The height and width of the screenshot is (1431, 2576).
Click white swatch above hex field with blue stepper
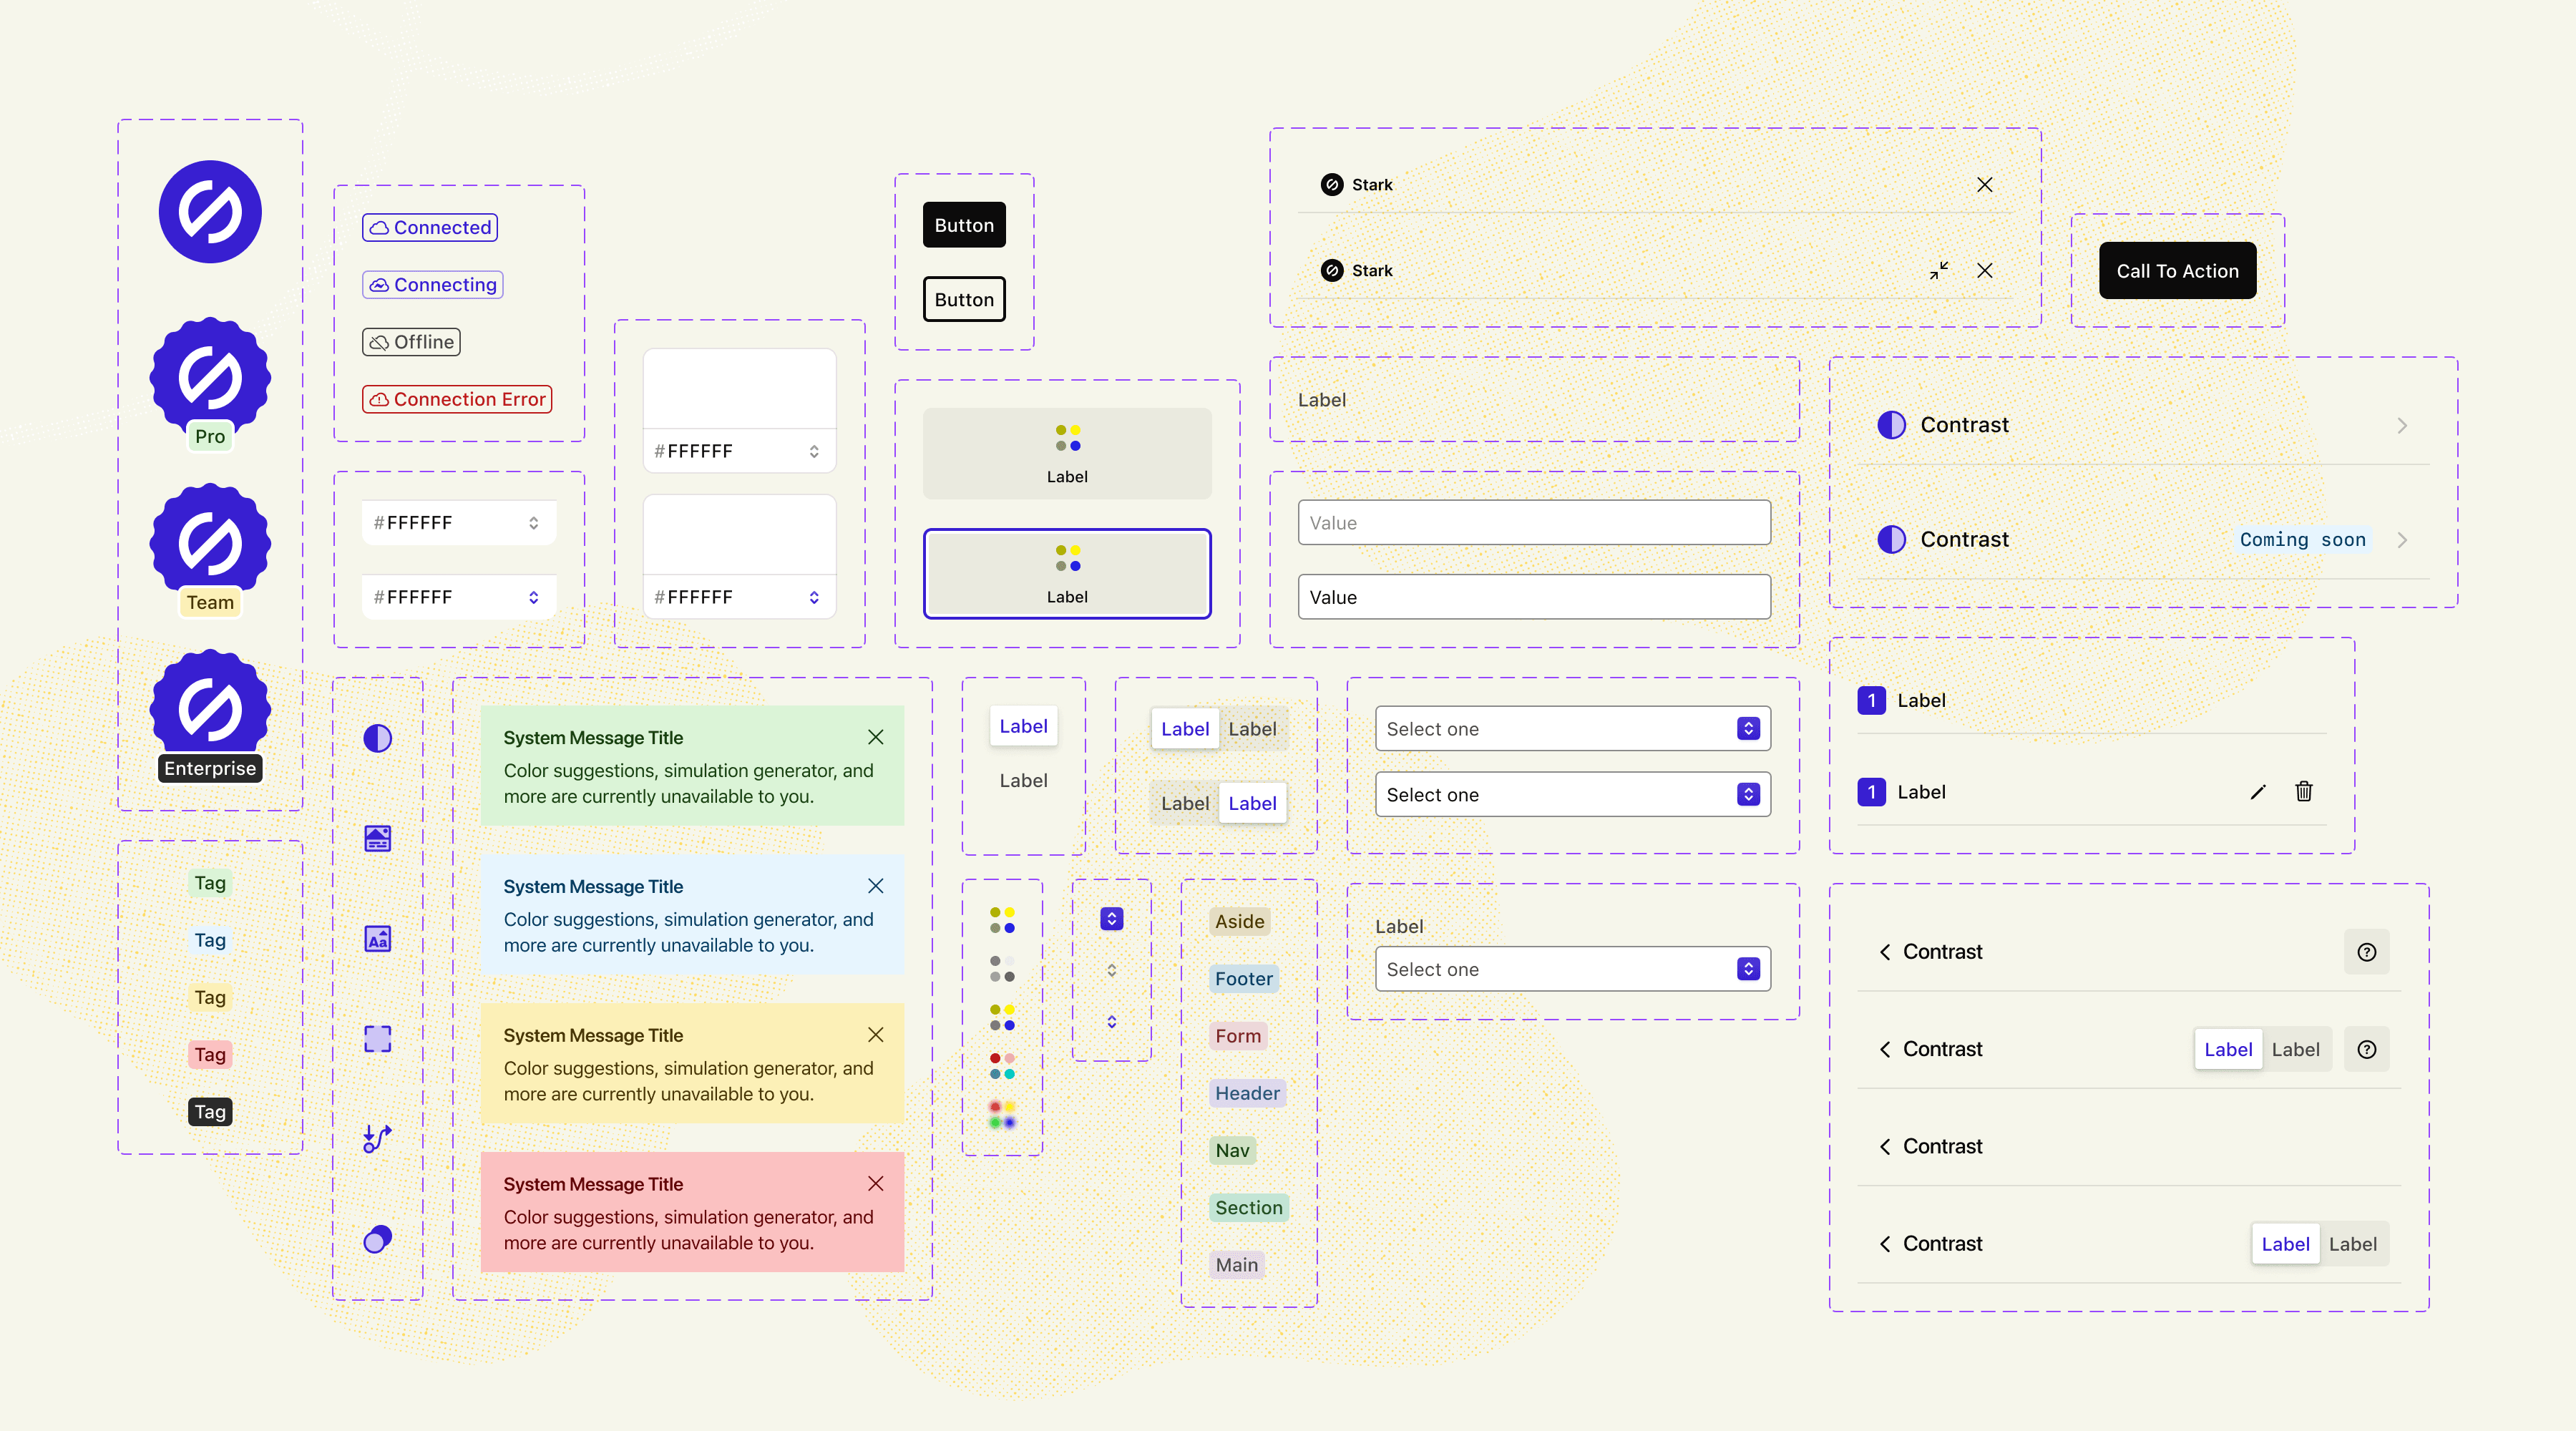point(739,535)
